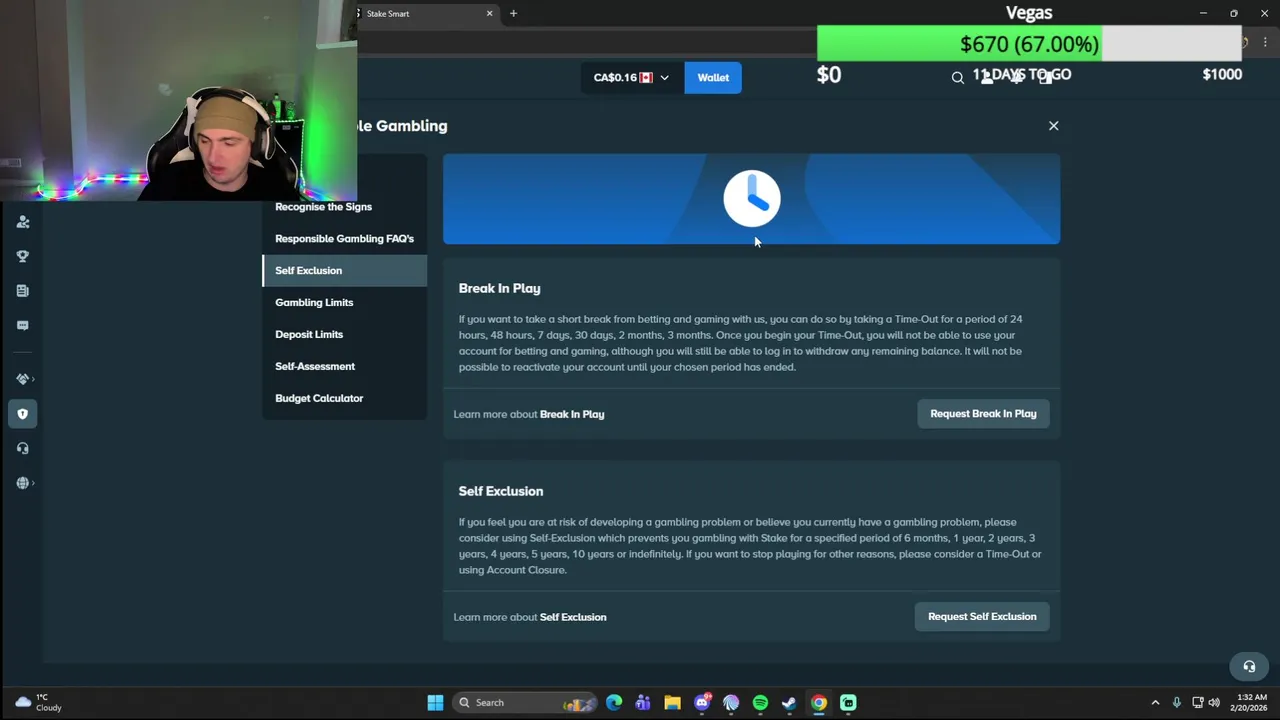
Task: Open a new browser tab
Action: coord(513,13)
